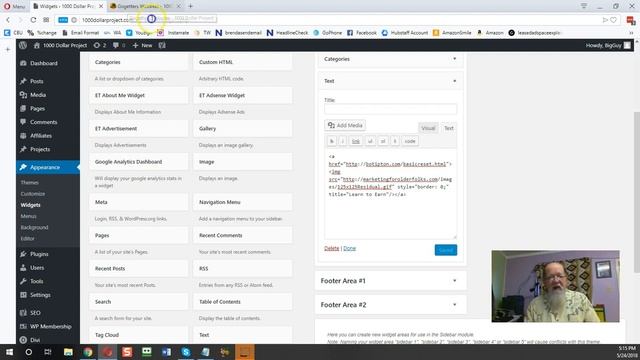Open Customize submenu link
The image size is (640, 360).
click(x=33, y=194)
